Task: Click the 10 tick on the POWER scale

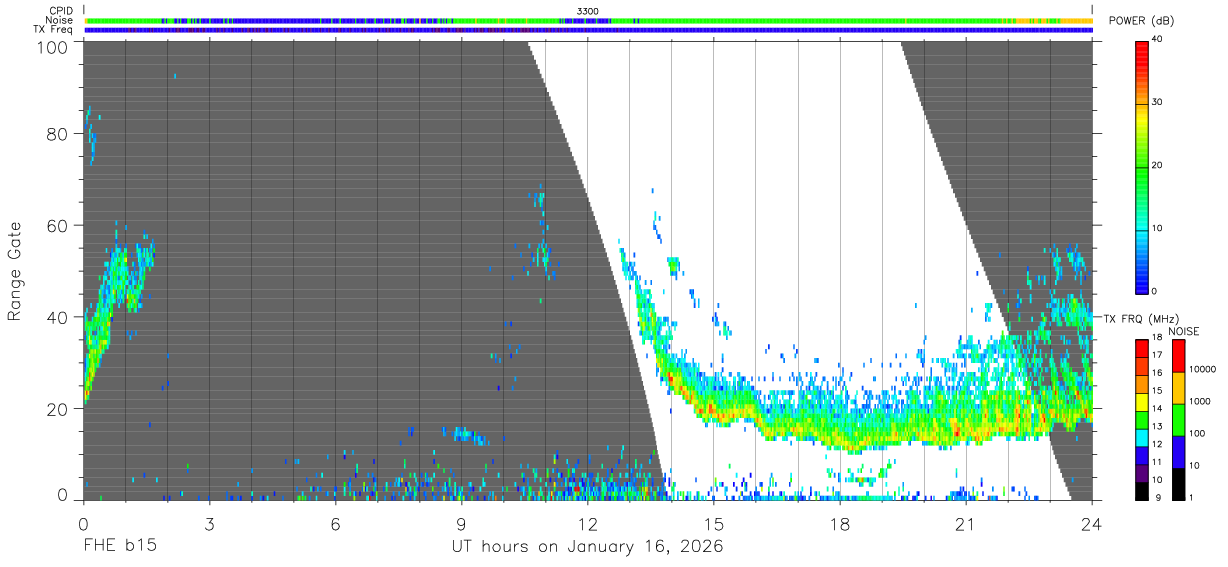Action: coord(1158,228)
